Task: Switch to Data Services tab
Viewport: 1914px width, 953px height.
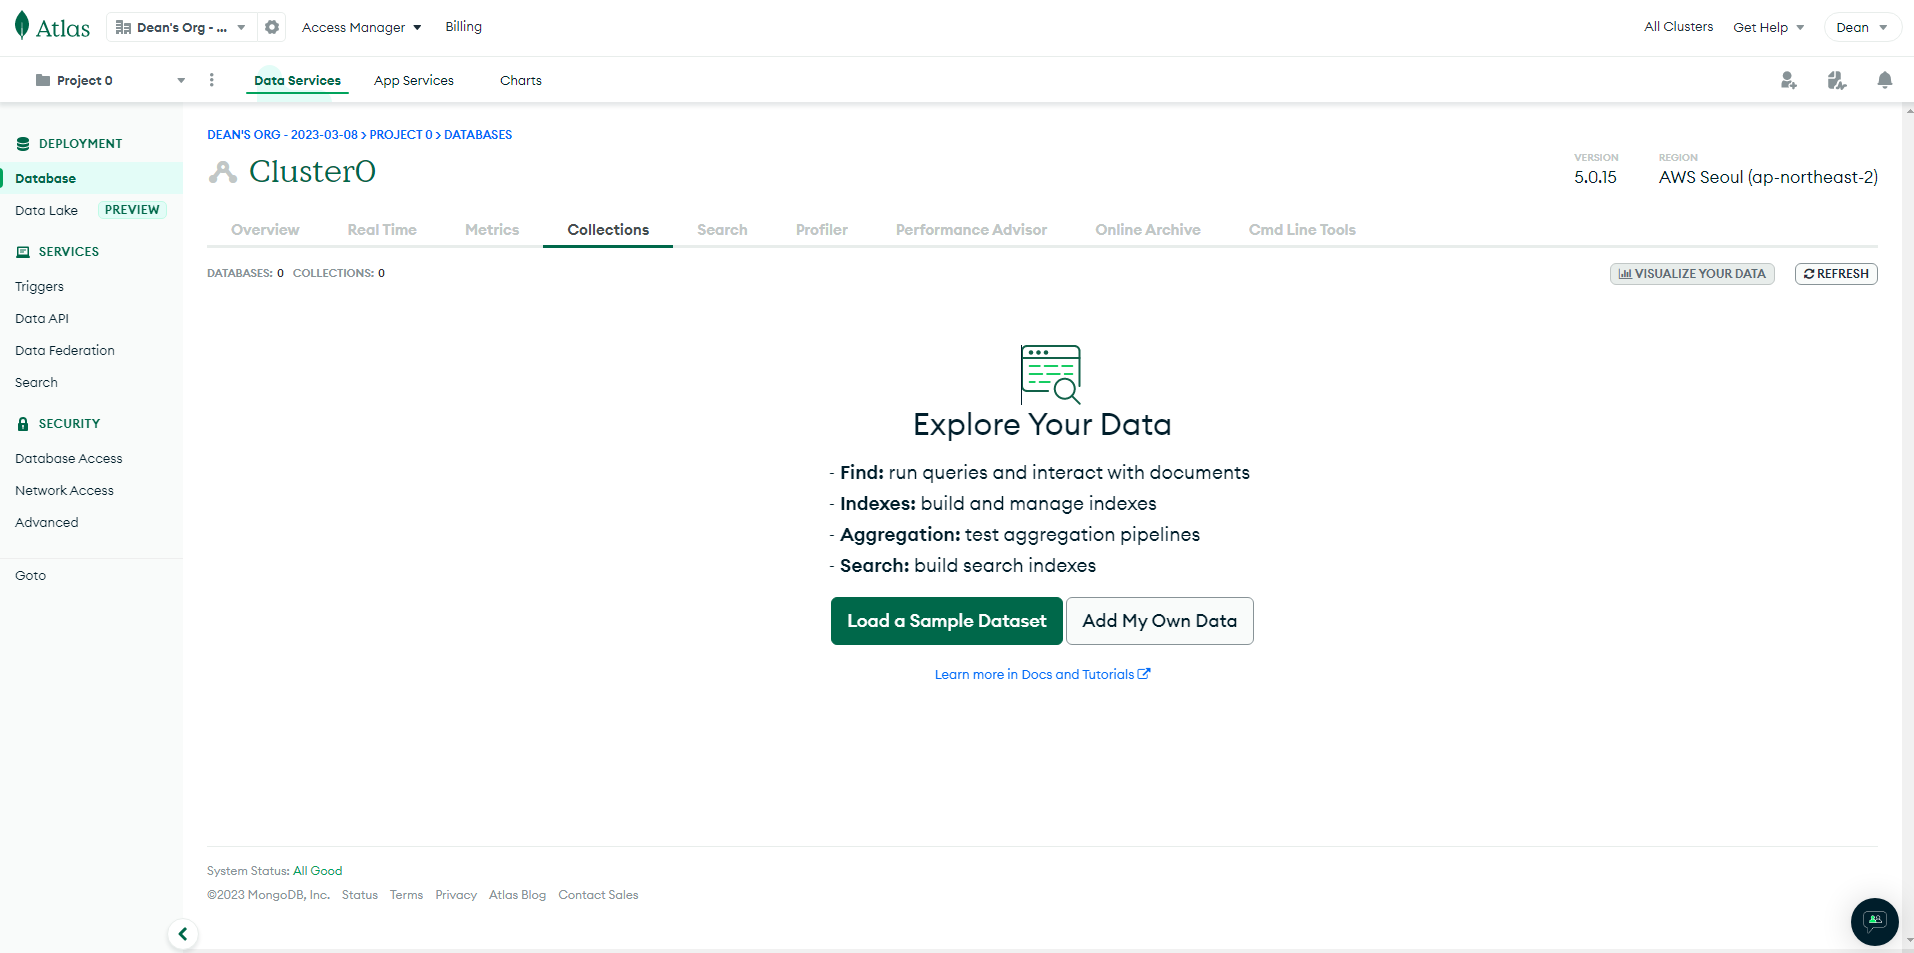Action: click(x=297, y=80)
